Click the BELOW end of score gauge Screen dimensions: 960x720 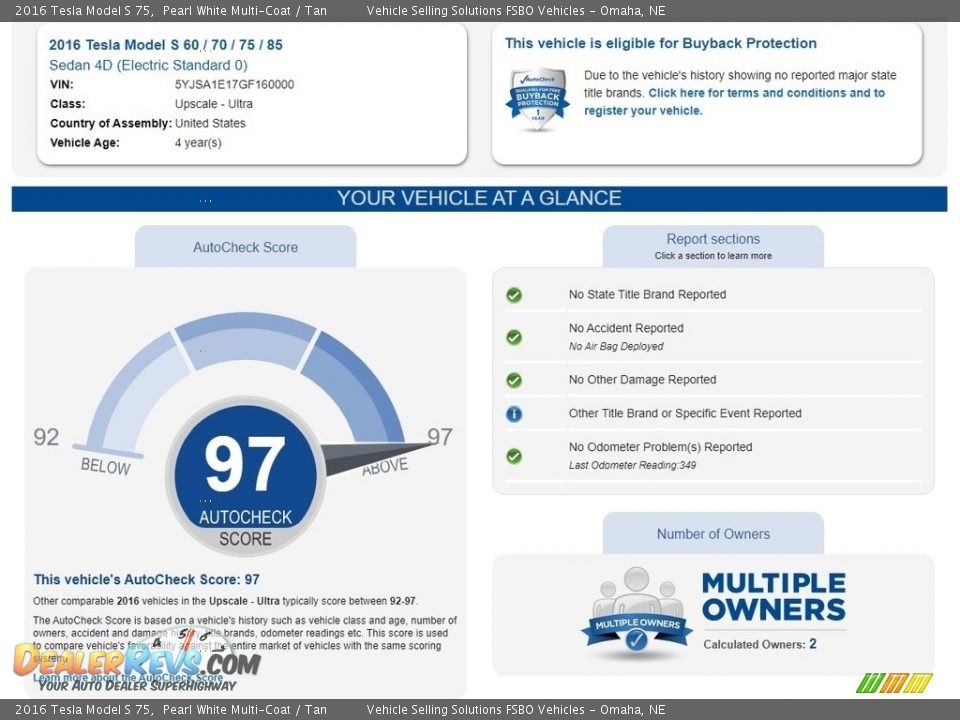pyautogui.click(x=106, y=467)
